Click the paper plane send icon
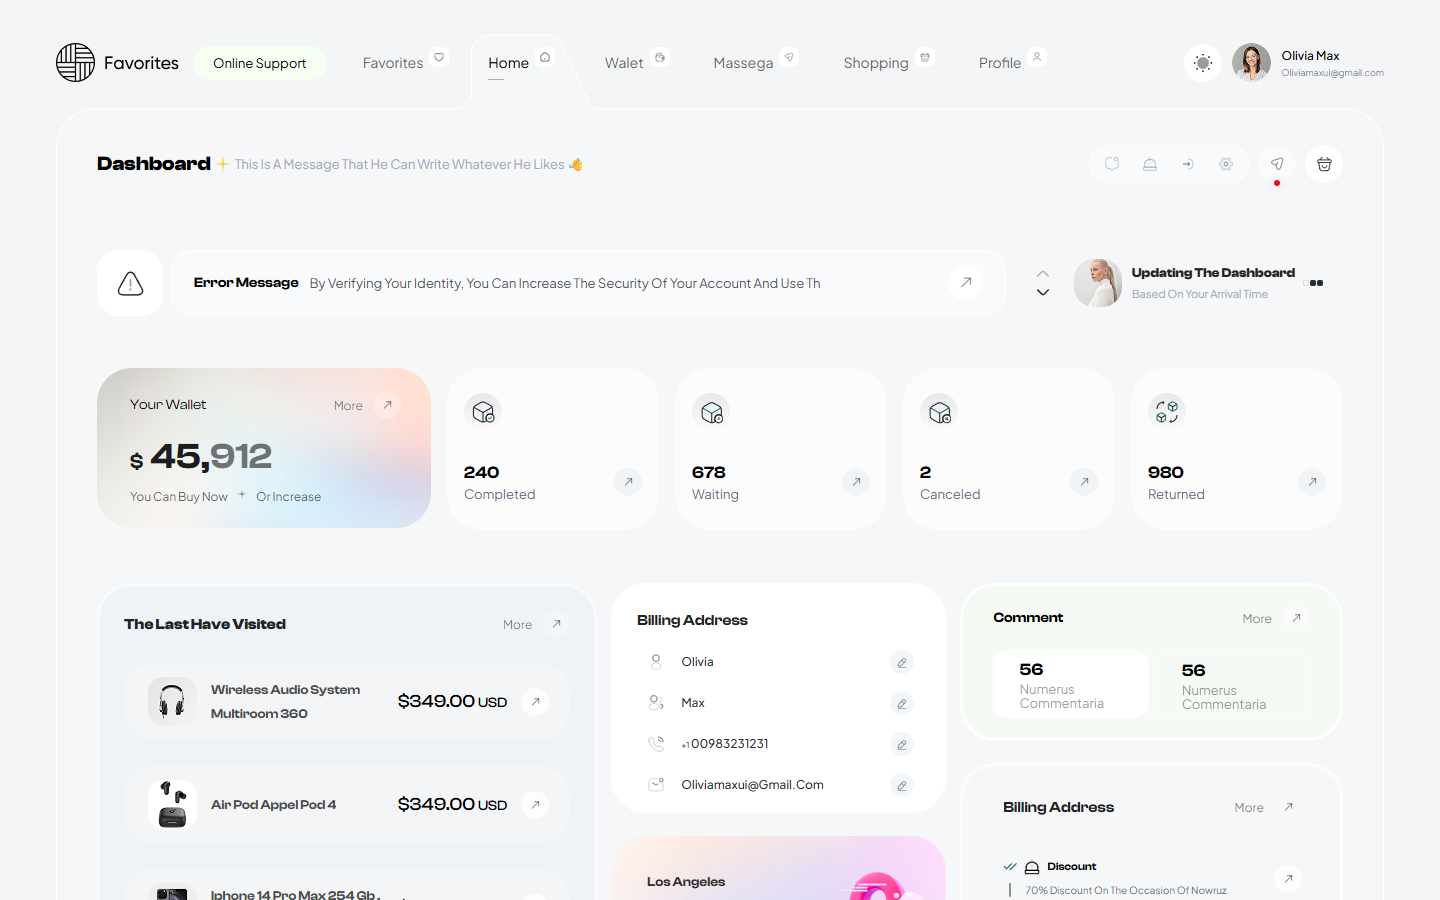This screenshot has height=900, width=1440. tap(1277, 164)
